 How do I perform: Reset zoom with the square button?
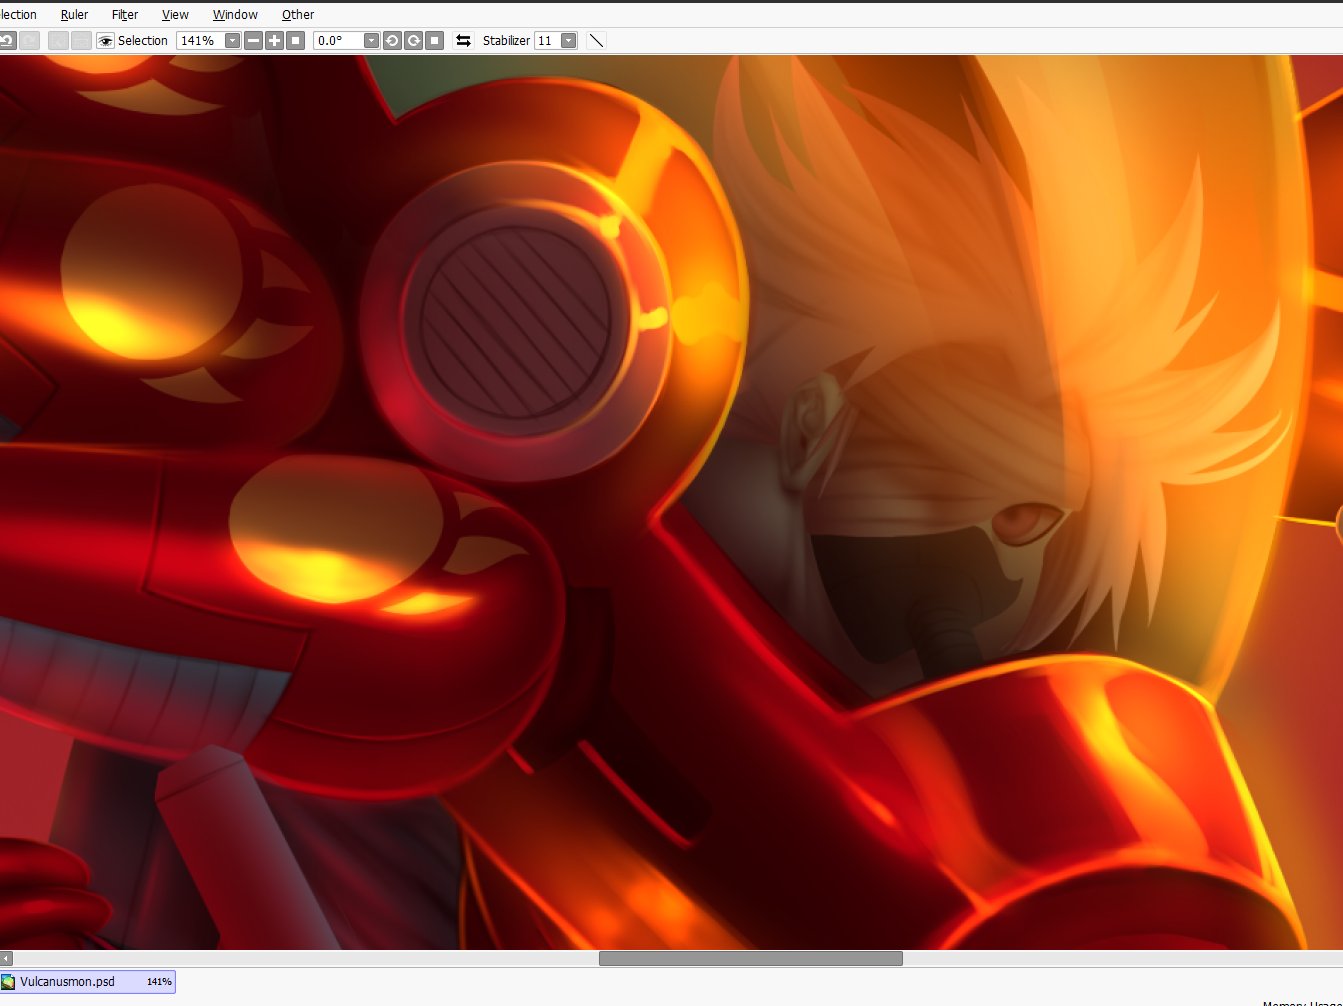tap(295, 41)
